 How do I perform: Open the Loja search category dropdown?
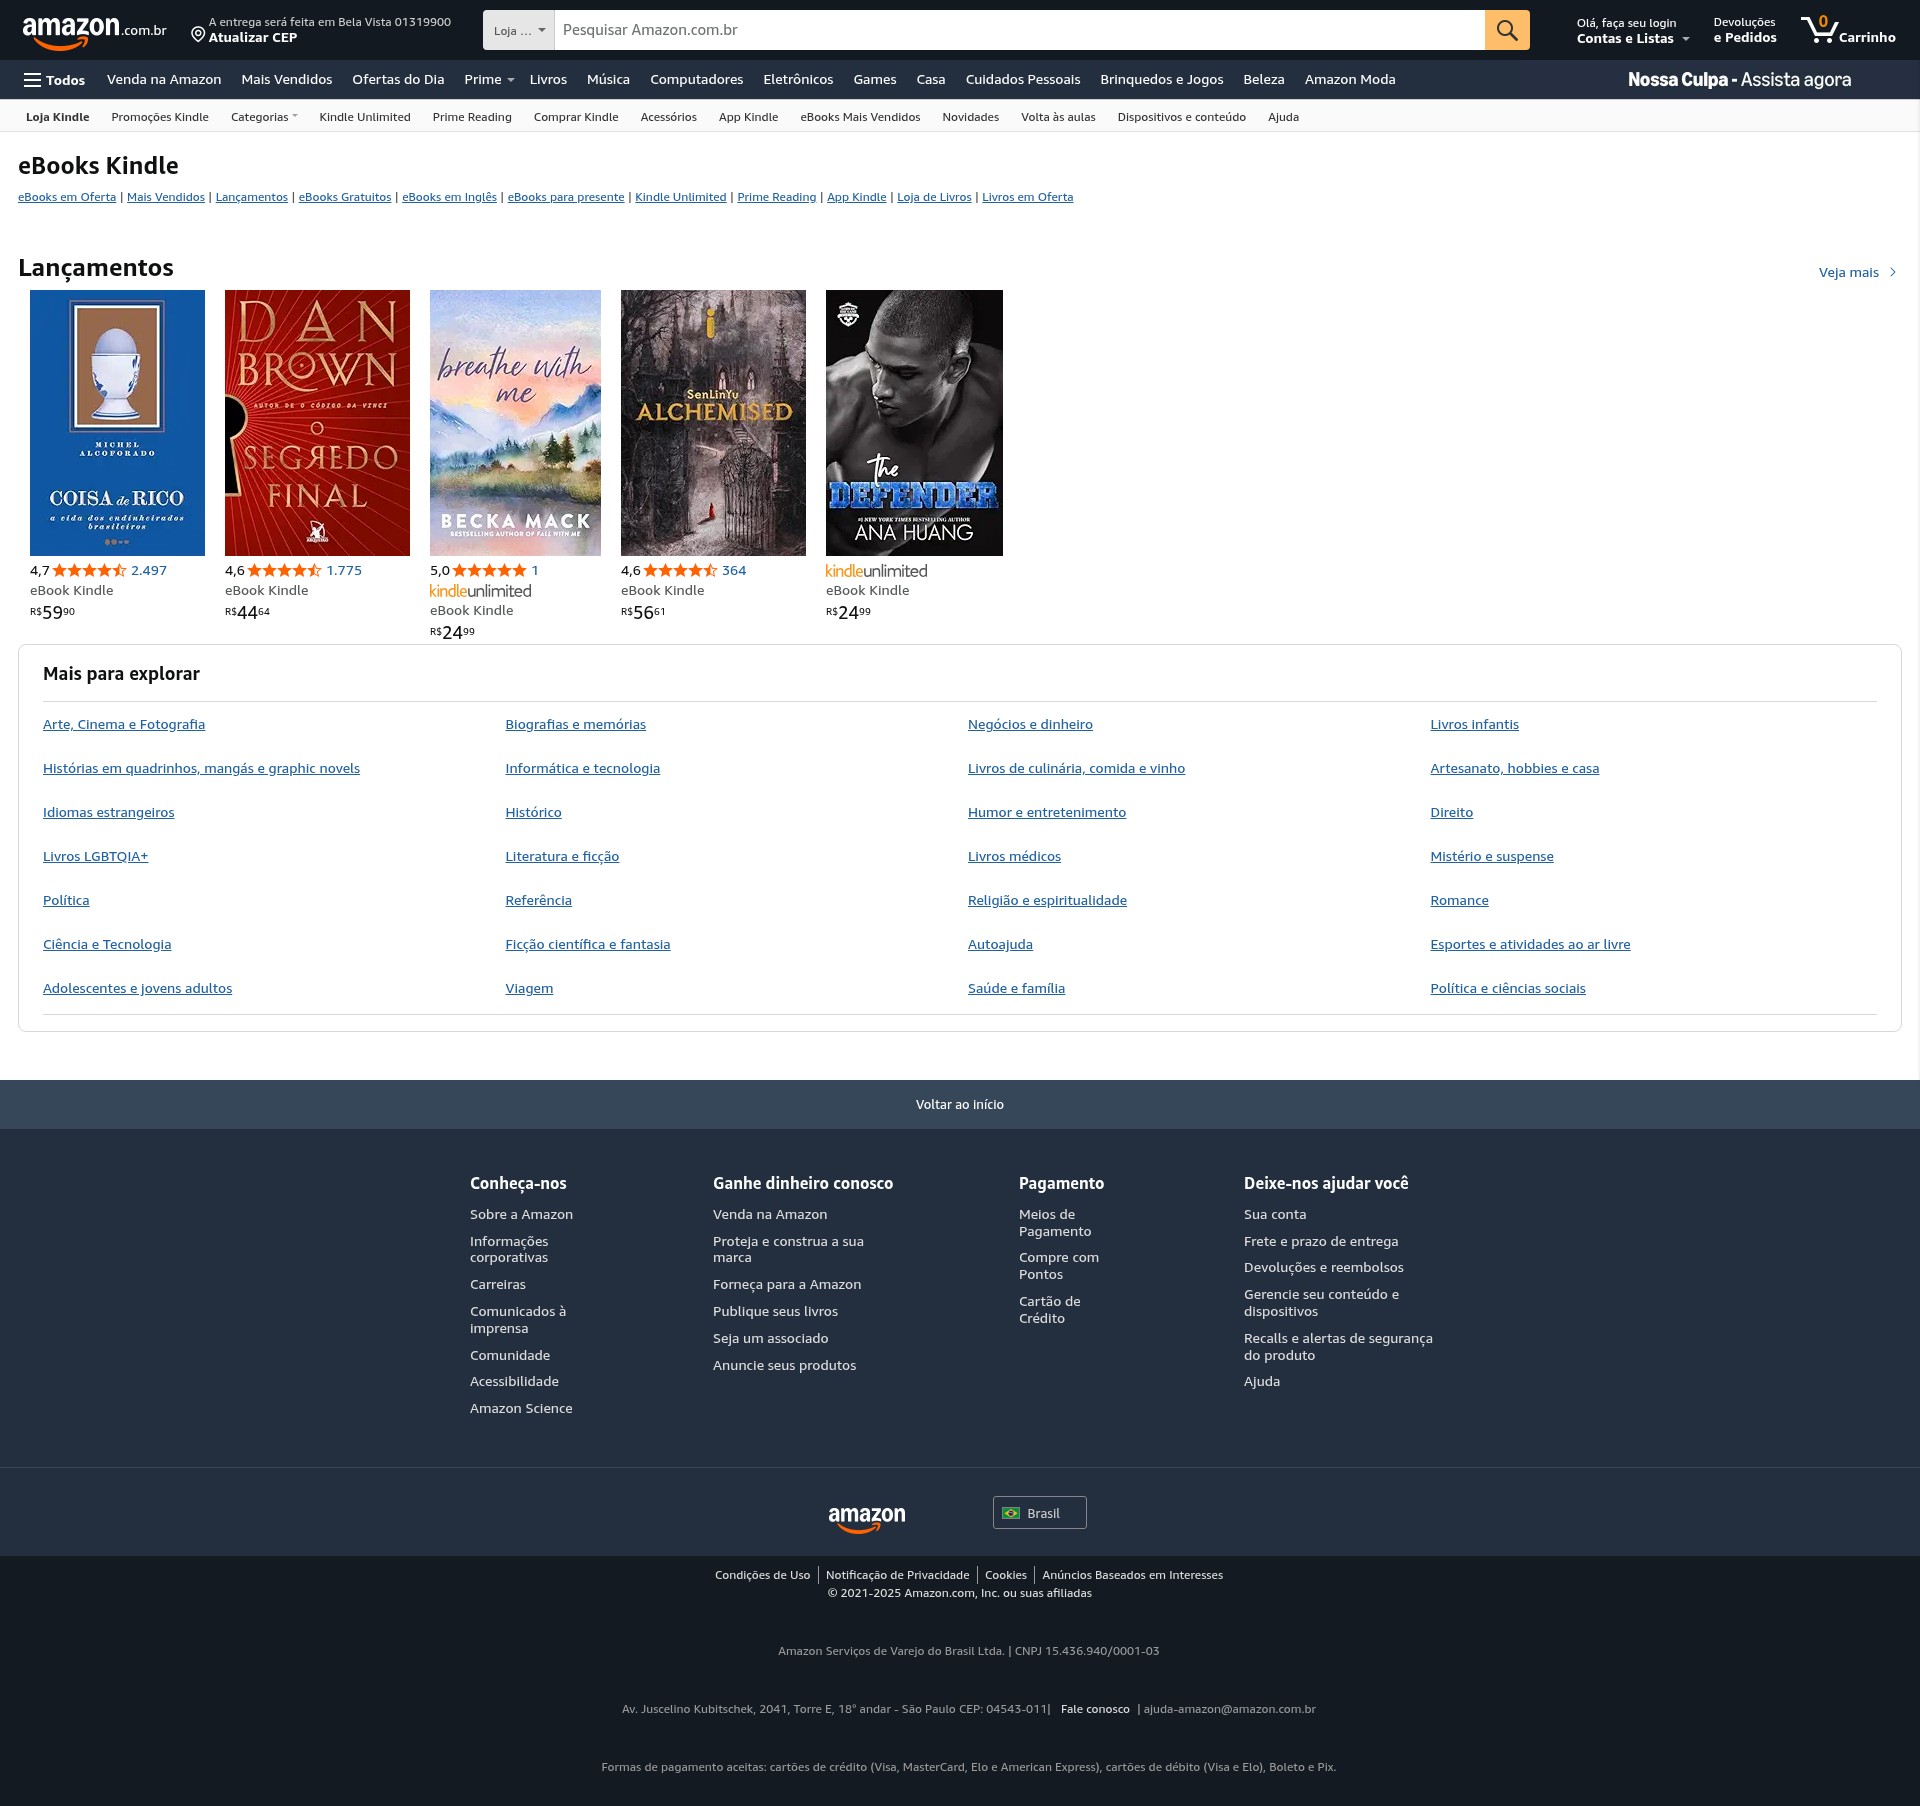tap(519, 30)
